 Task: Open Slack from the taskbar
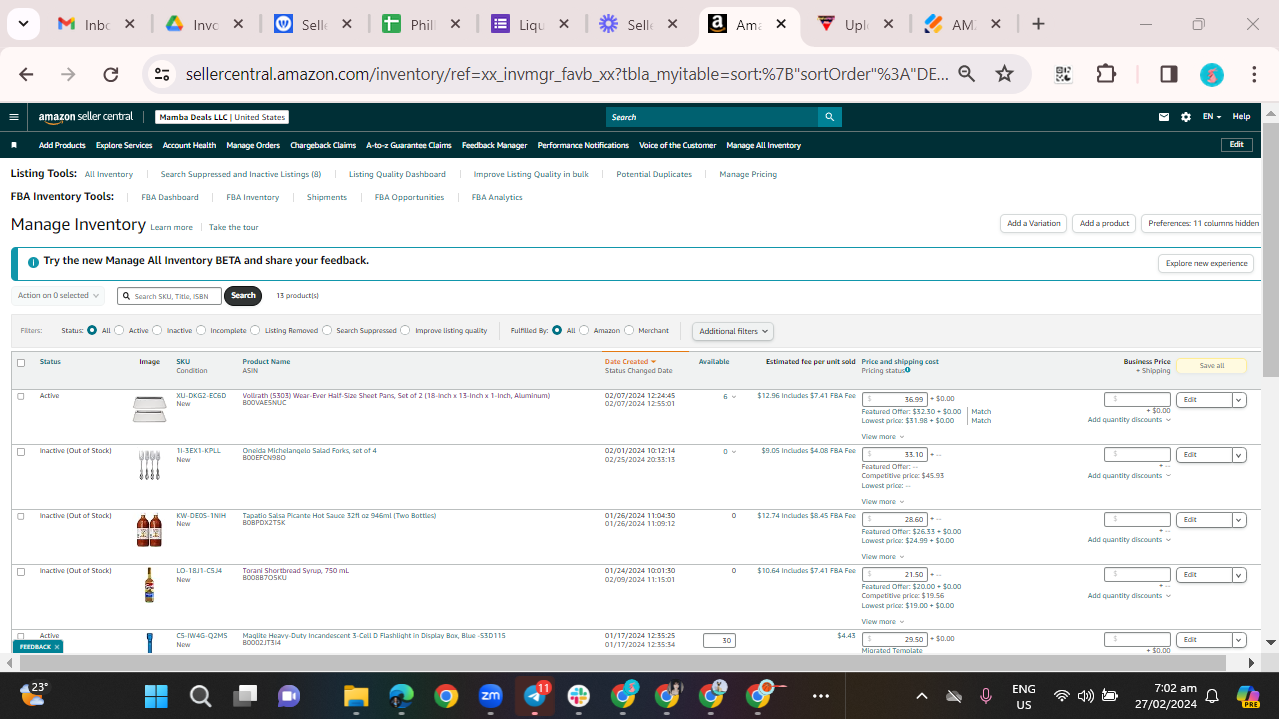point(579,696)
